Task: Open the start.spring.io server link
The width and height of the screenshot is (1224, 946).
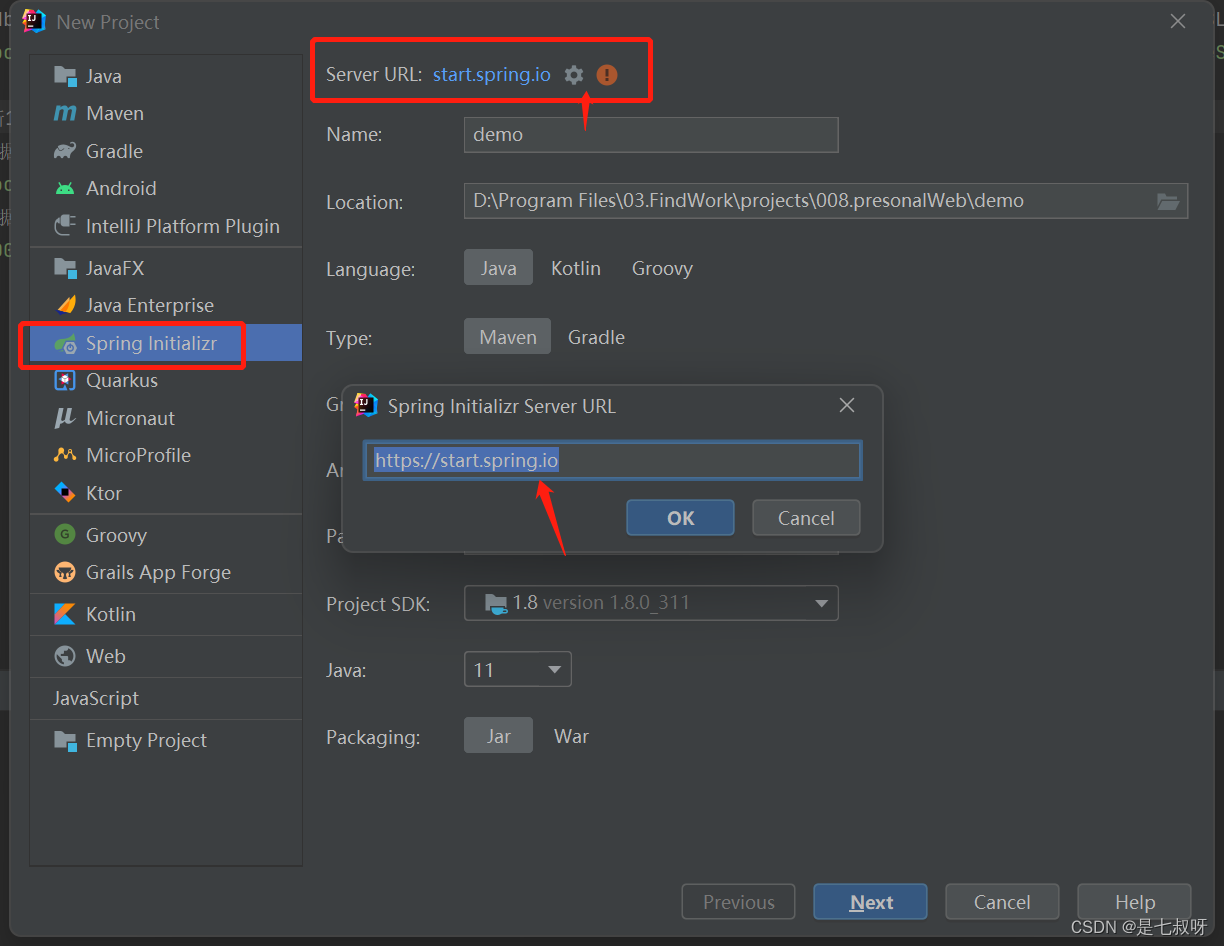Action: 492,75
